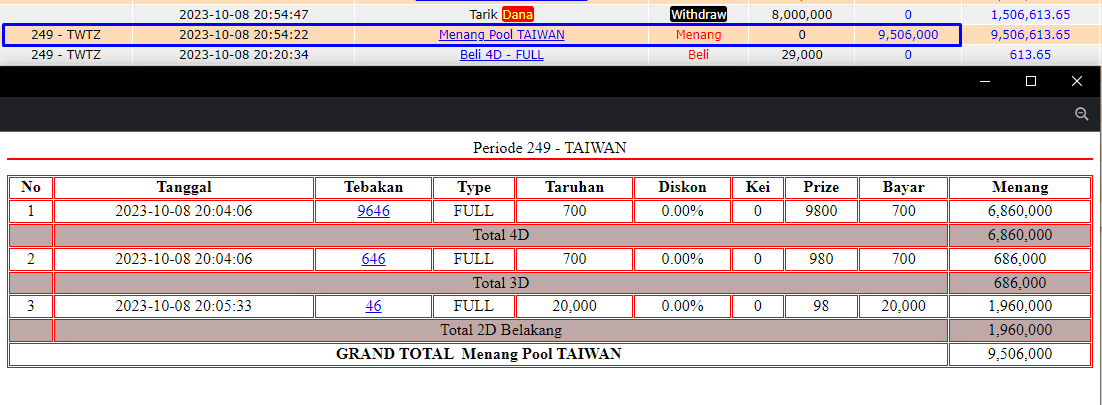Click the Taruhan column header
Image resolution: width=1102 pixels, height=405 pixels.
[574, 187]
